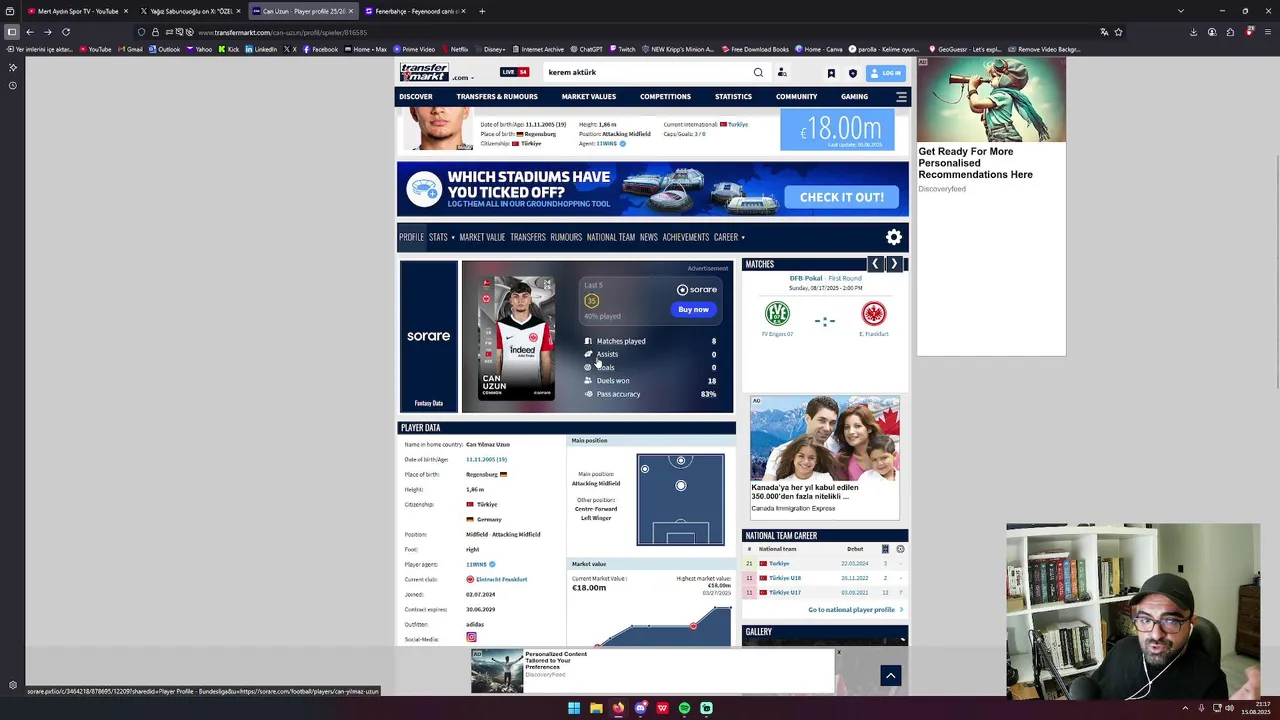The width and height of the screenshot is (1280, 720).
Task: Click date of birth 11.11.2005 link
Action: (x=486, y=459)
